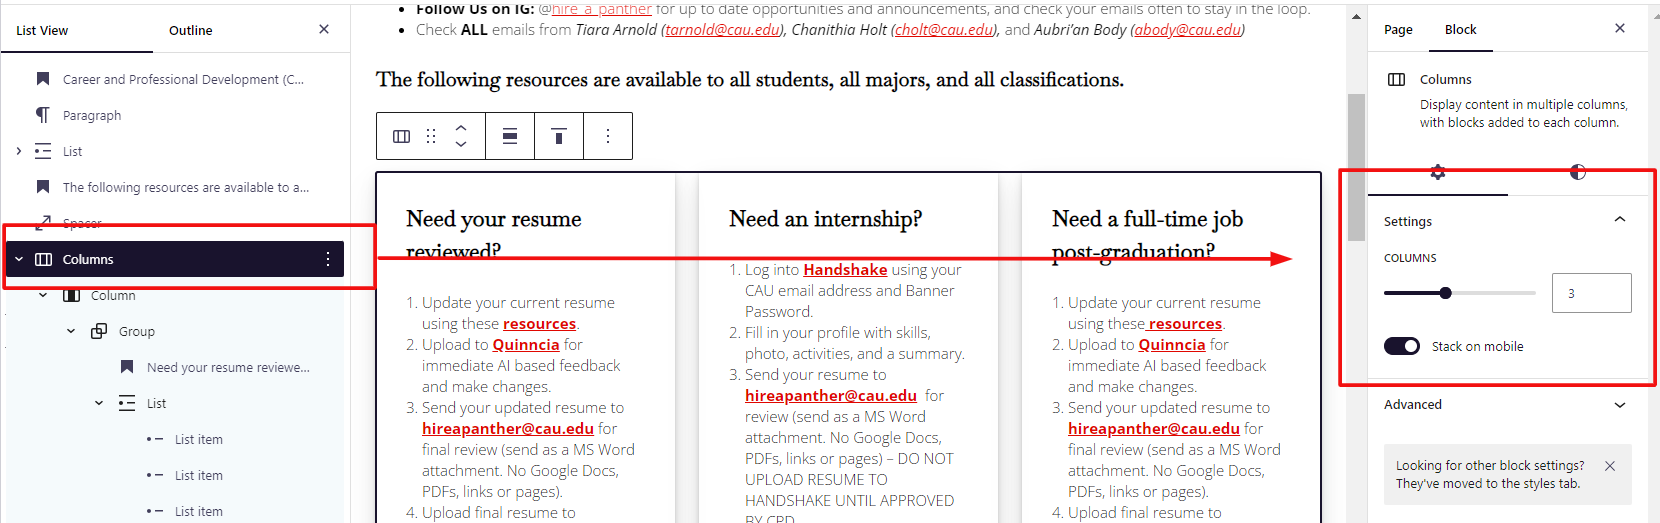Click the drag handle in block toolbar
The image size is (1660, 523).
pyautogui.click(x=431, y=136)
